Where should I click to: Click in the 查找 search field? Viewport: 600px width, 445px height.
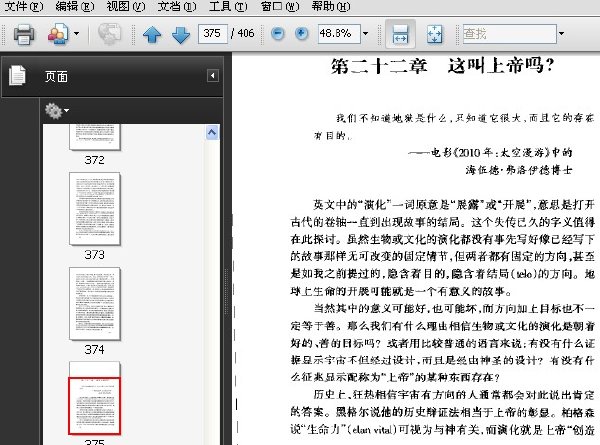(508, 34)
